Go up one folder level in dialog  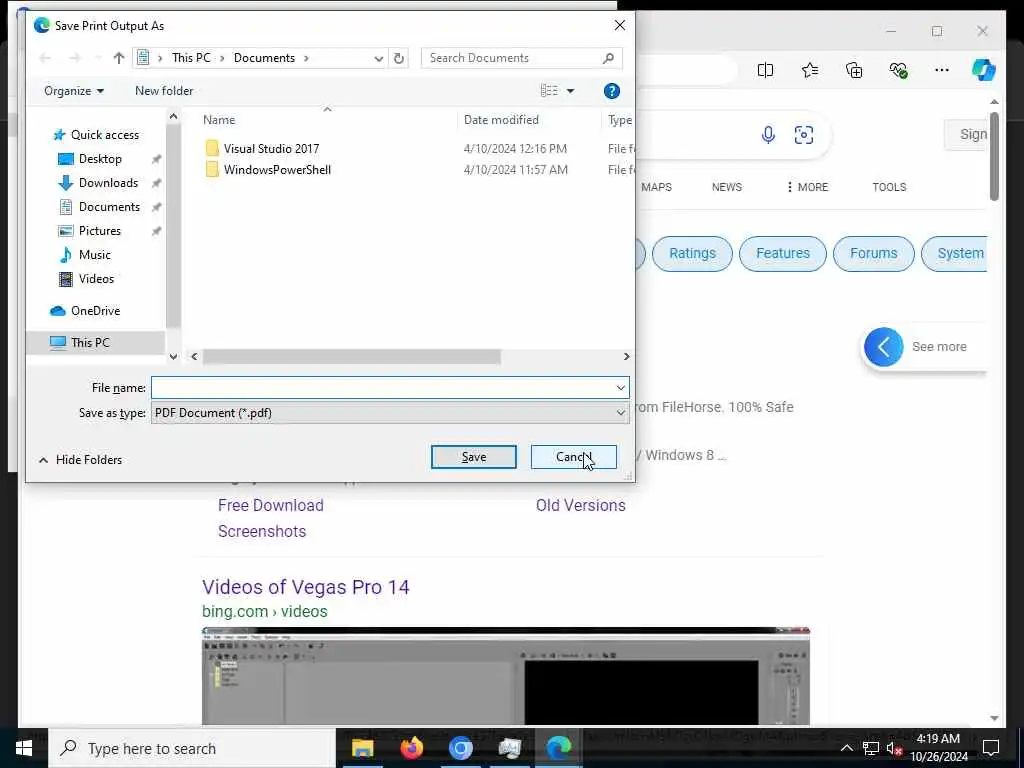[118, 58]
